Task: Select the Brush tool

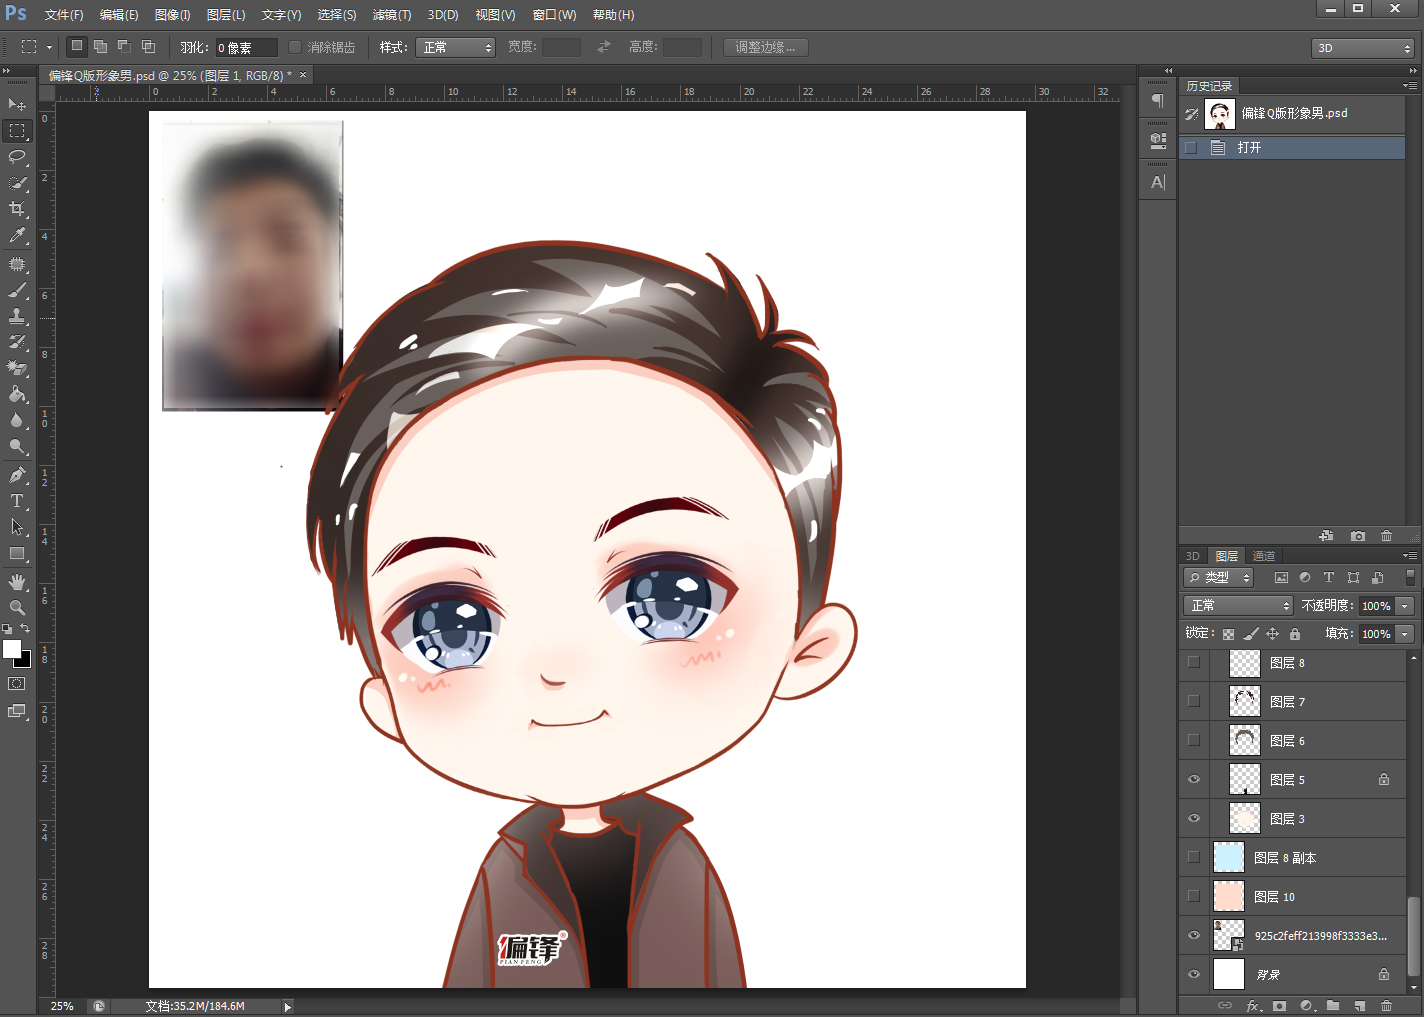Action: pos(17,291)
